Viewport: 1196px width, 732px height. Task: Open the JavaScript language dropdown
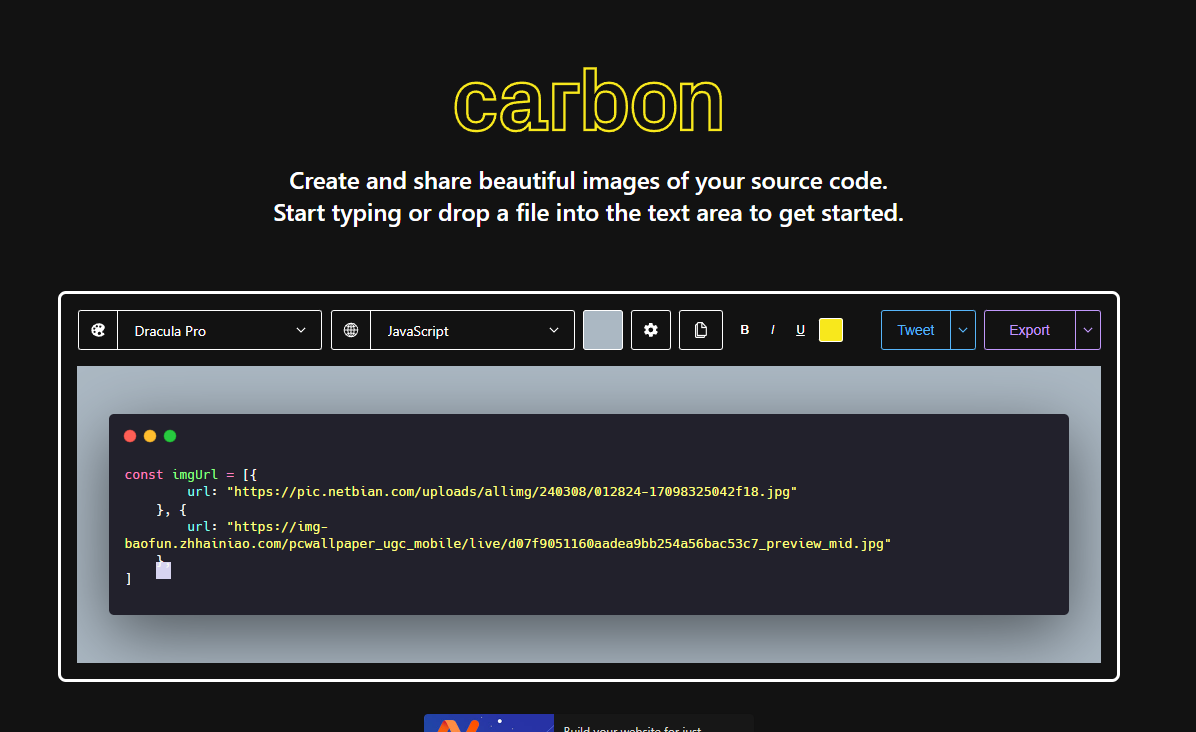(472, 330)
